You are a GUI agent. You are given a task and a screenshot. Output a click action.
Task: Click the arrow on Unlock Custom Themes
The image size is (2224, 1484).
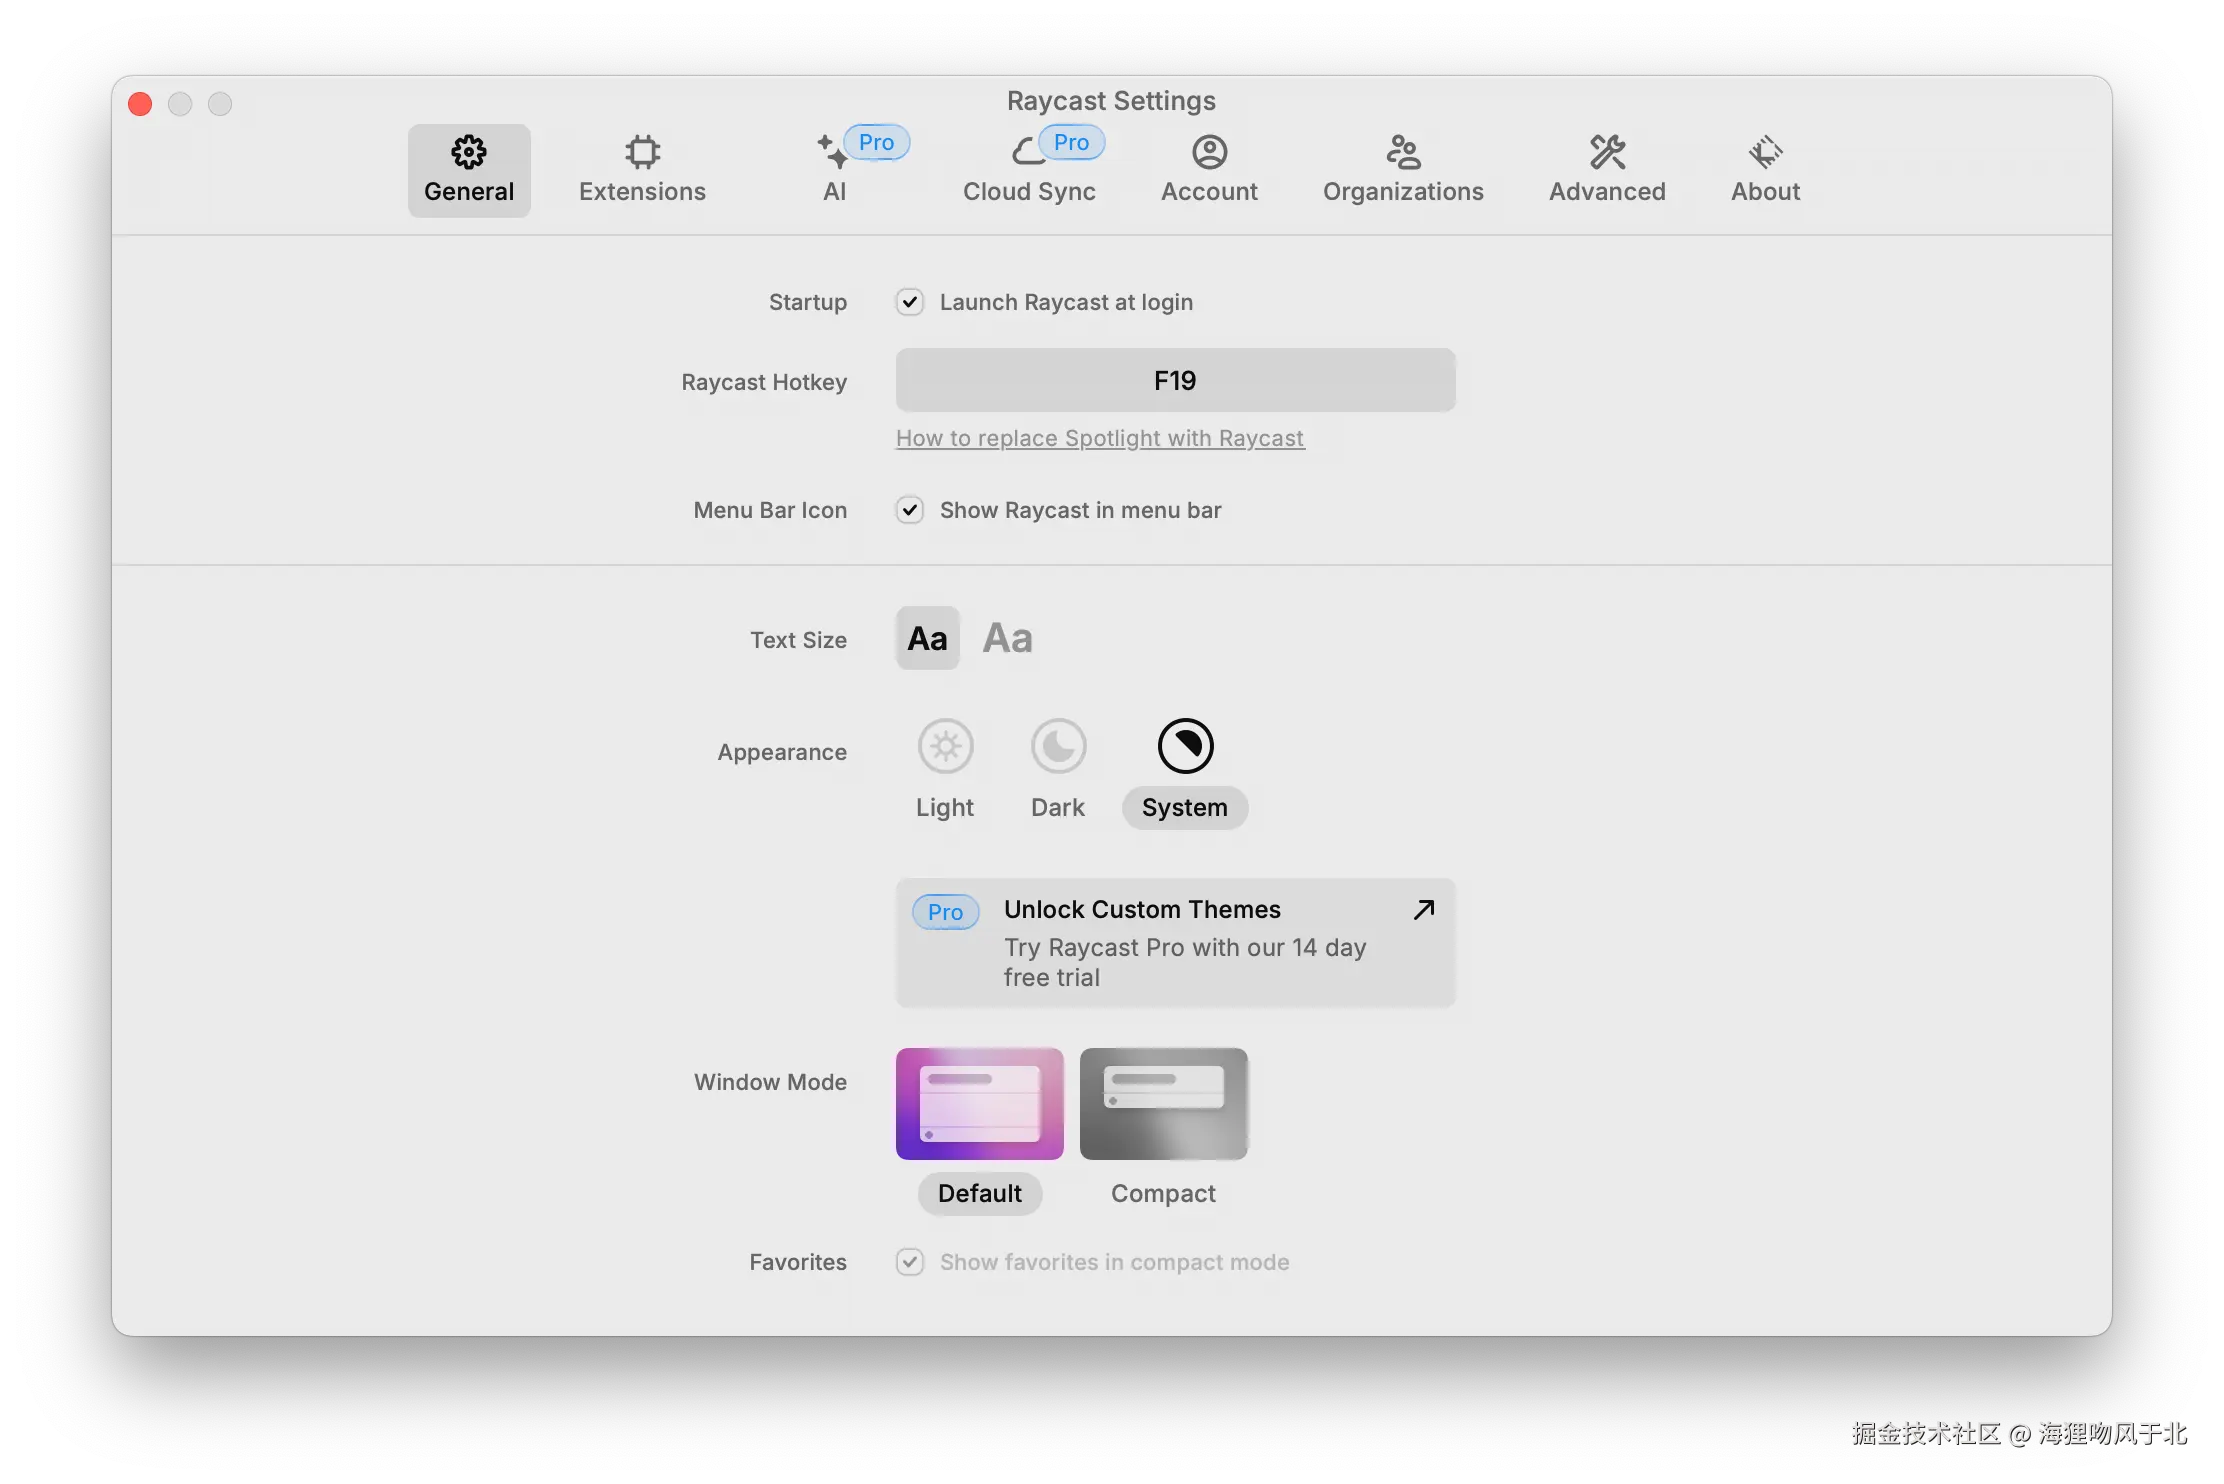[1424, 909]
